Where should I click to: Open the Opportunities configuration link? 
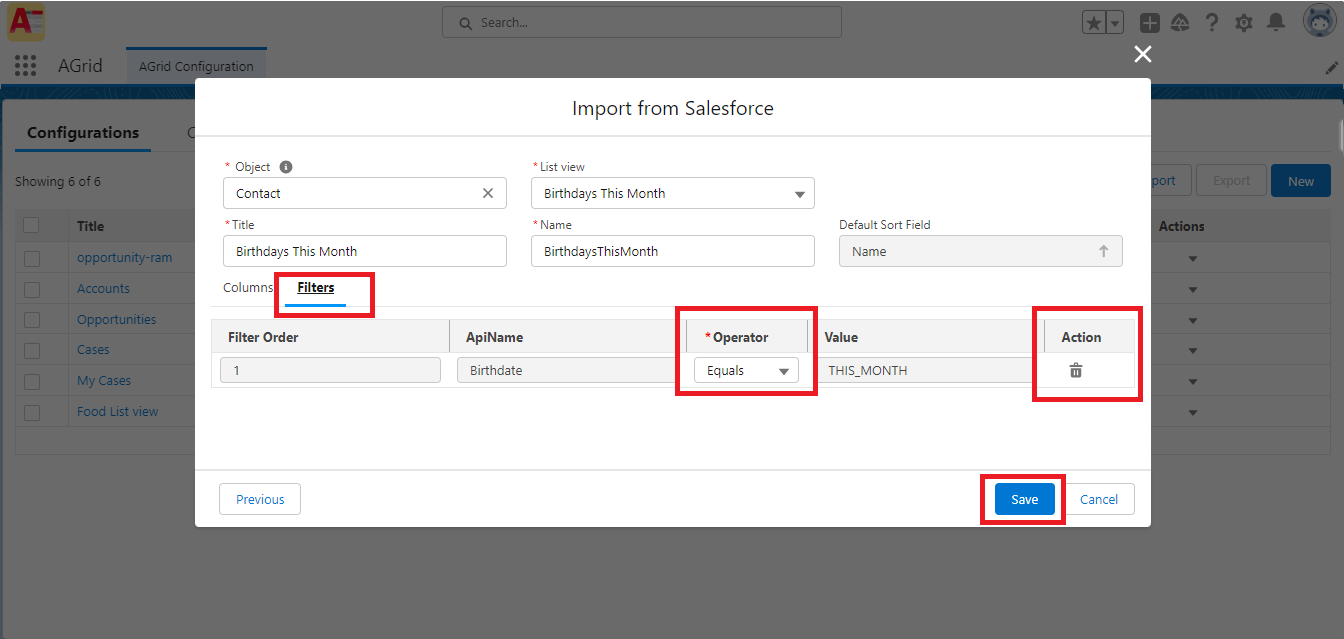tap(117, 320)
